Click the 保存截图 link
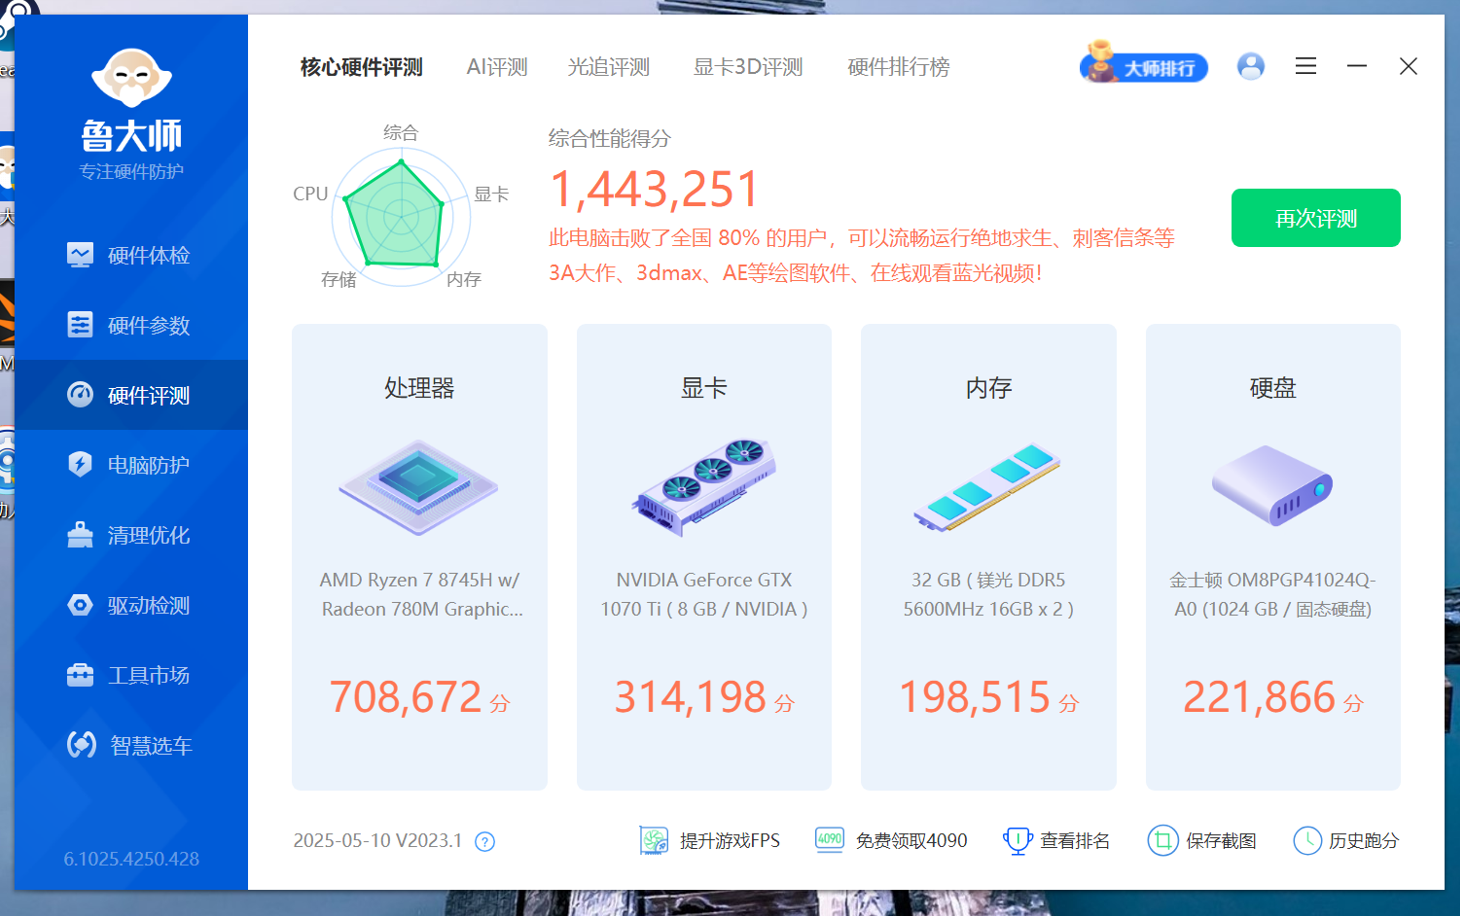Screen dimensions: 1460x916 tap(1221, 841)
